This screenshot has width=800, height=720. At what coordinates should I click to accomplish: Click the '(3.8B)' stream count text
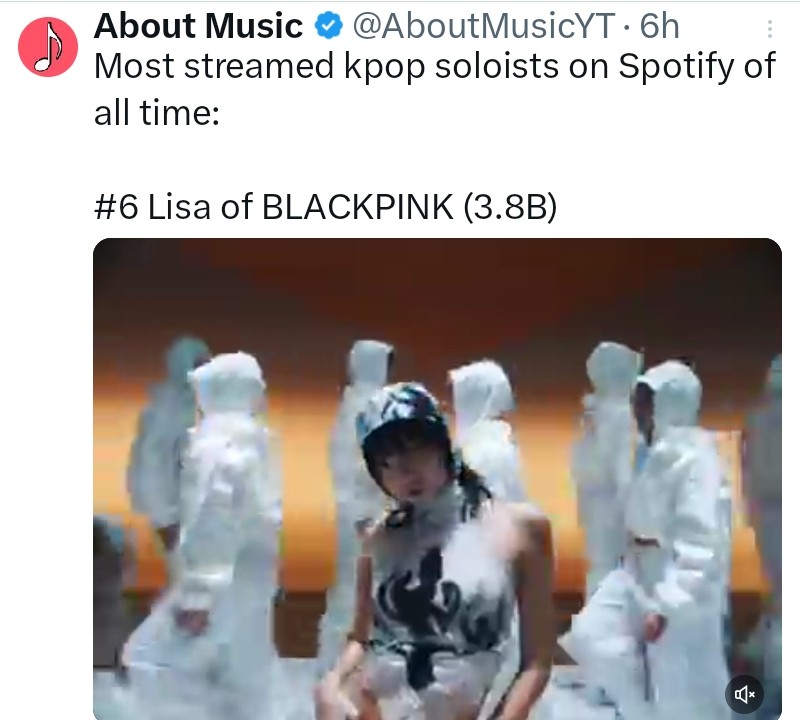pyautogui.click(x=510, y=207)
